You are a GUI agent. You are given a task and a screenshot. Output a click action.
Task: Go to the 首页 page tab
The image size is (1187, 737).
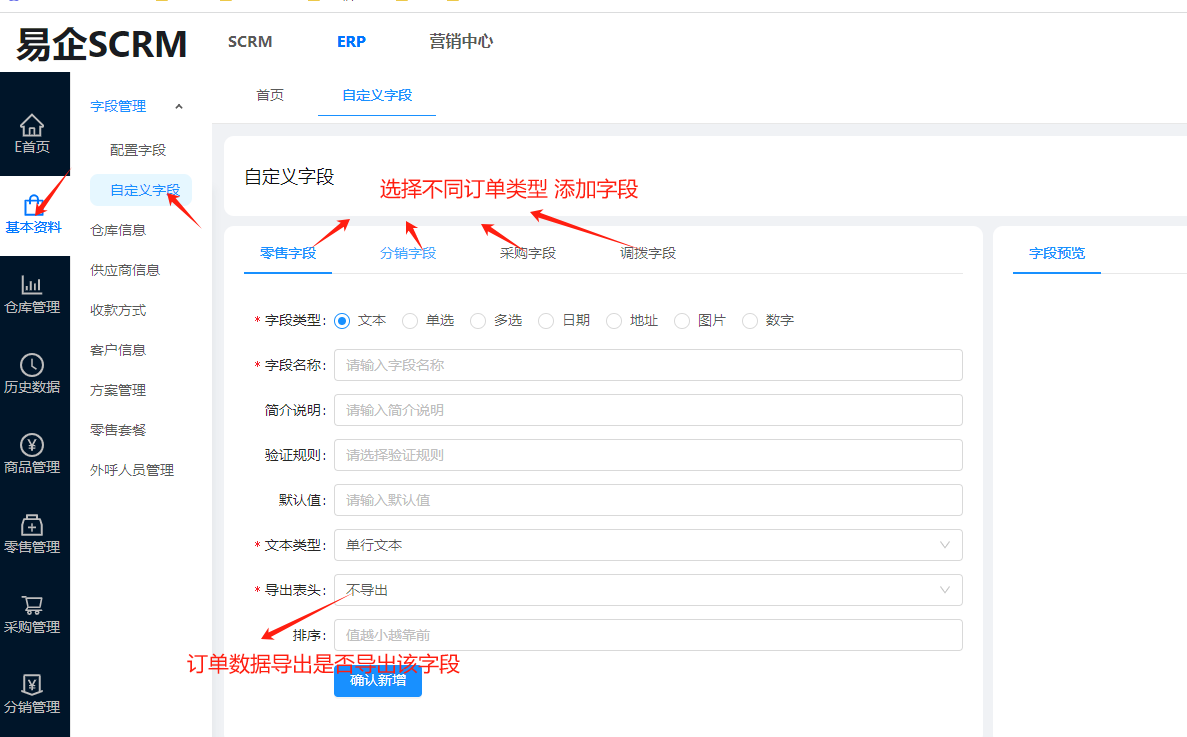tap(270, 95)
